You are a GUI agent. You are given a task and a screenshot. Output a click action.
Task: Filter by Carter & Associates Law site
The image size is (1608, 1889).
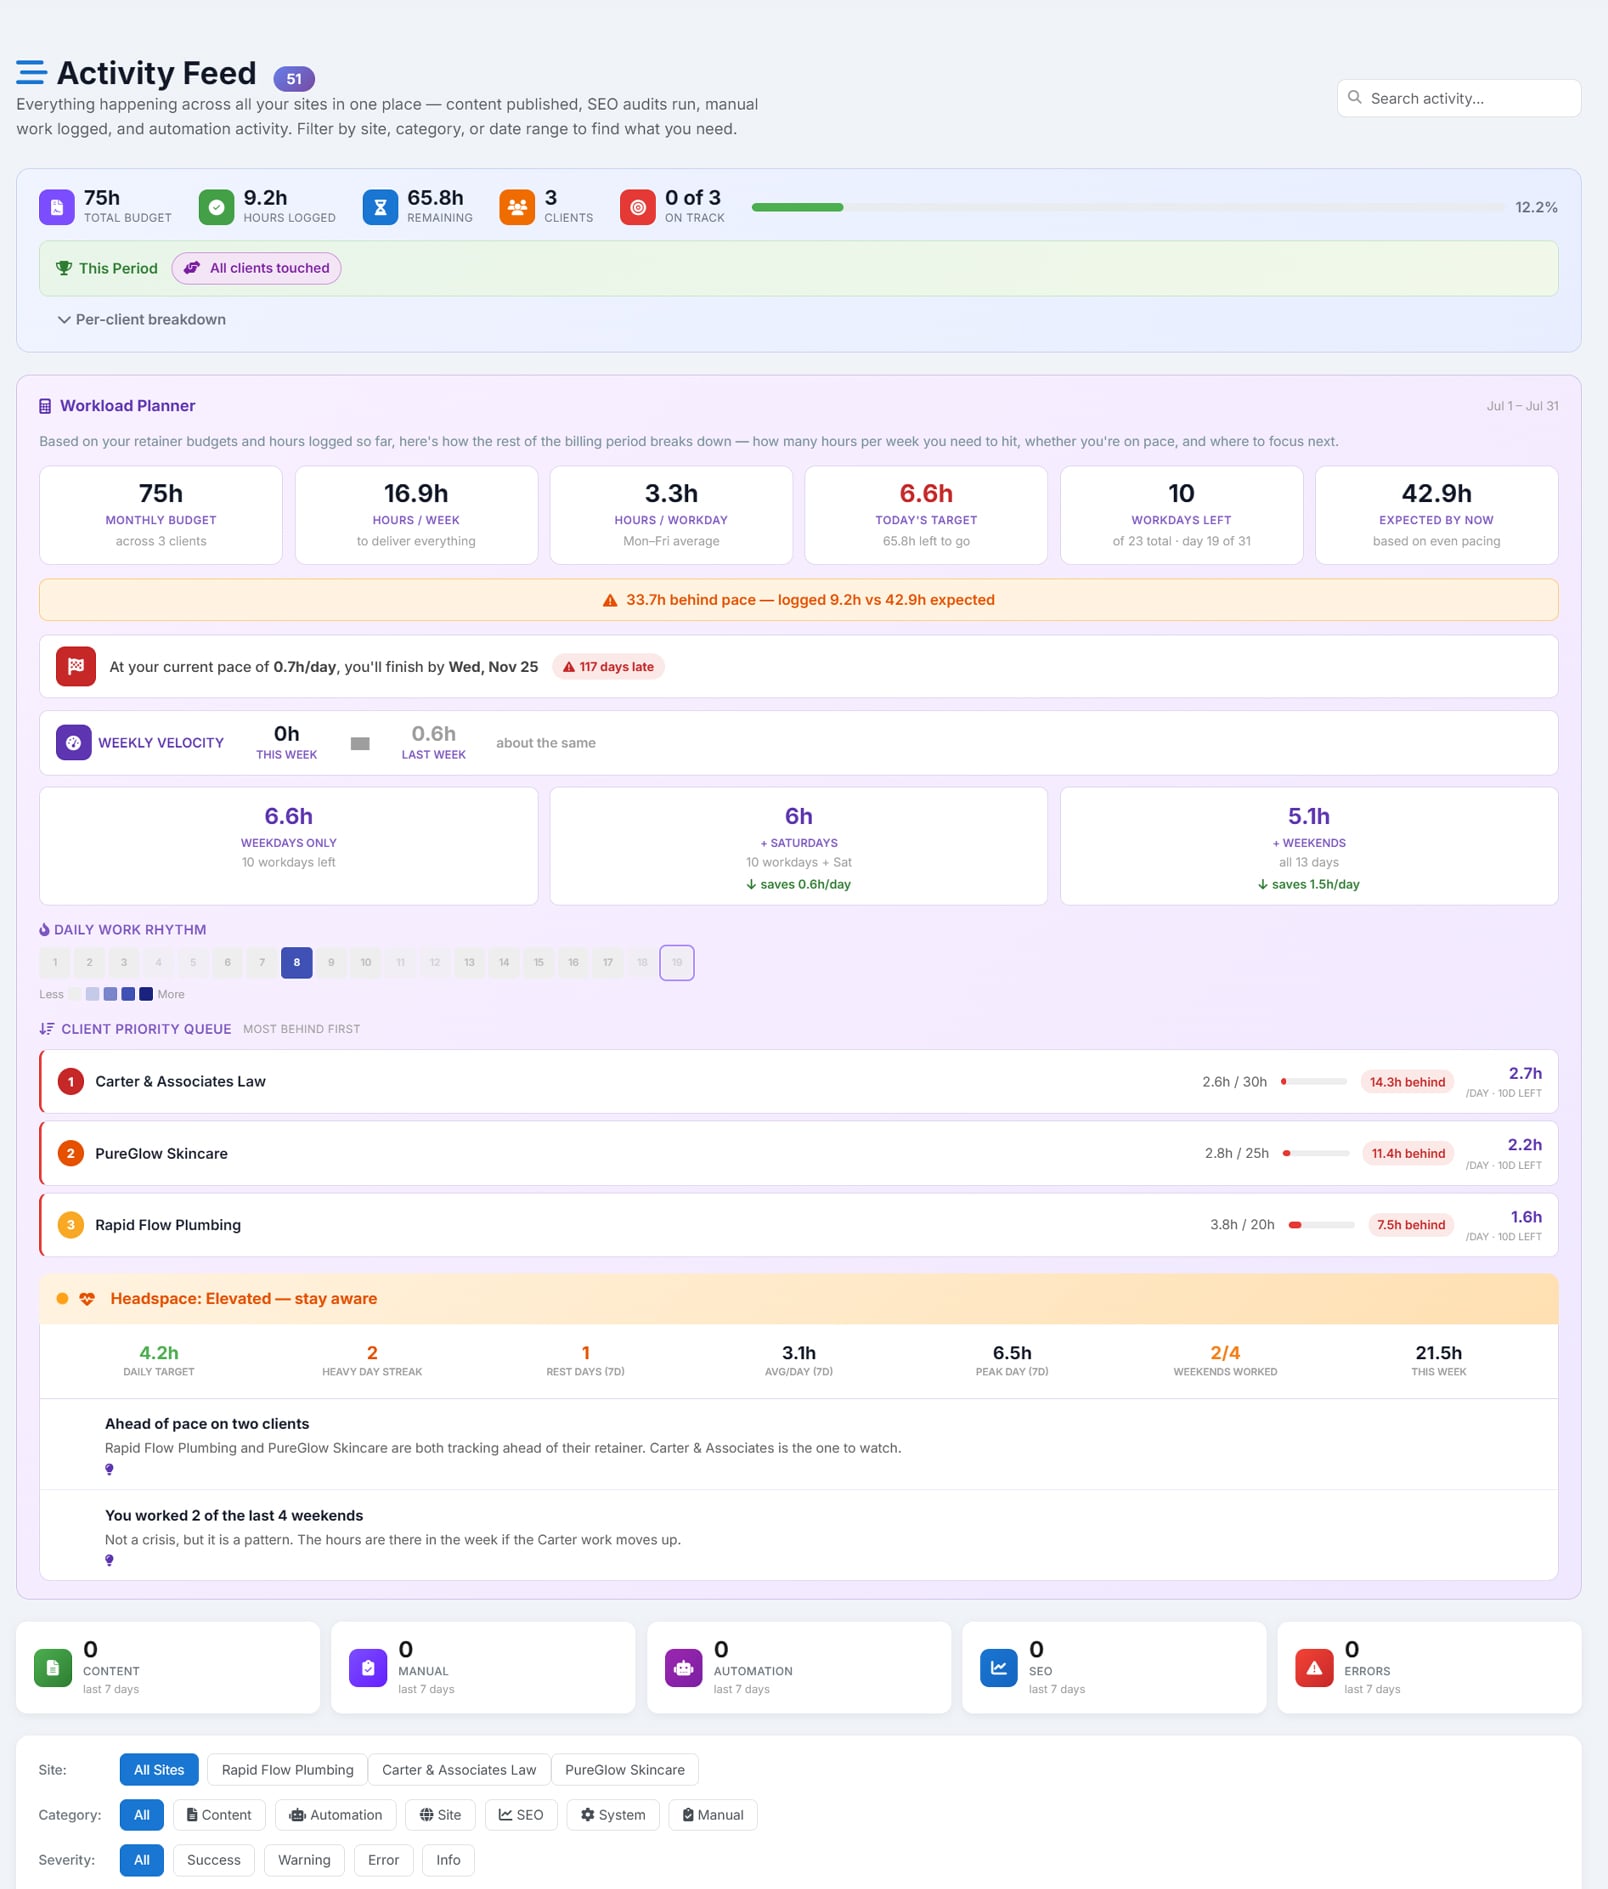tap(459, 1769)
